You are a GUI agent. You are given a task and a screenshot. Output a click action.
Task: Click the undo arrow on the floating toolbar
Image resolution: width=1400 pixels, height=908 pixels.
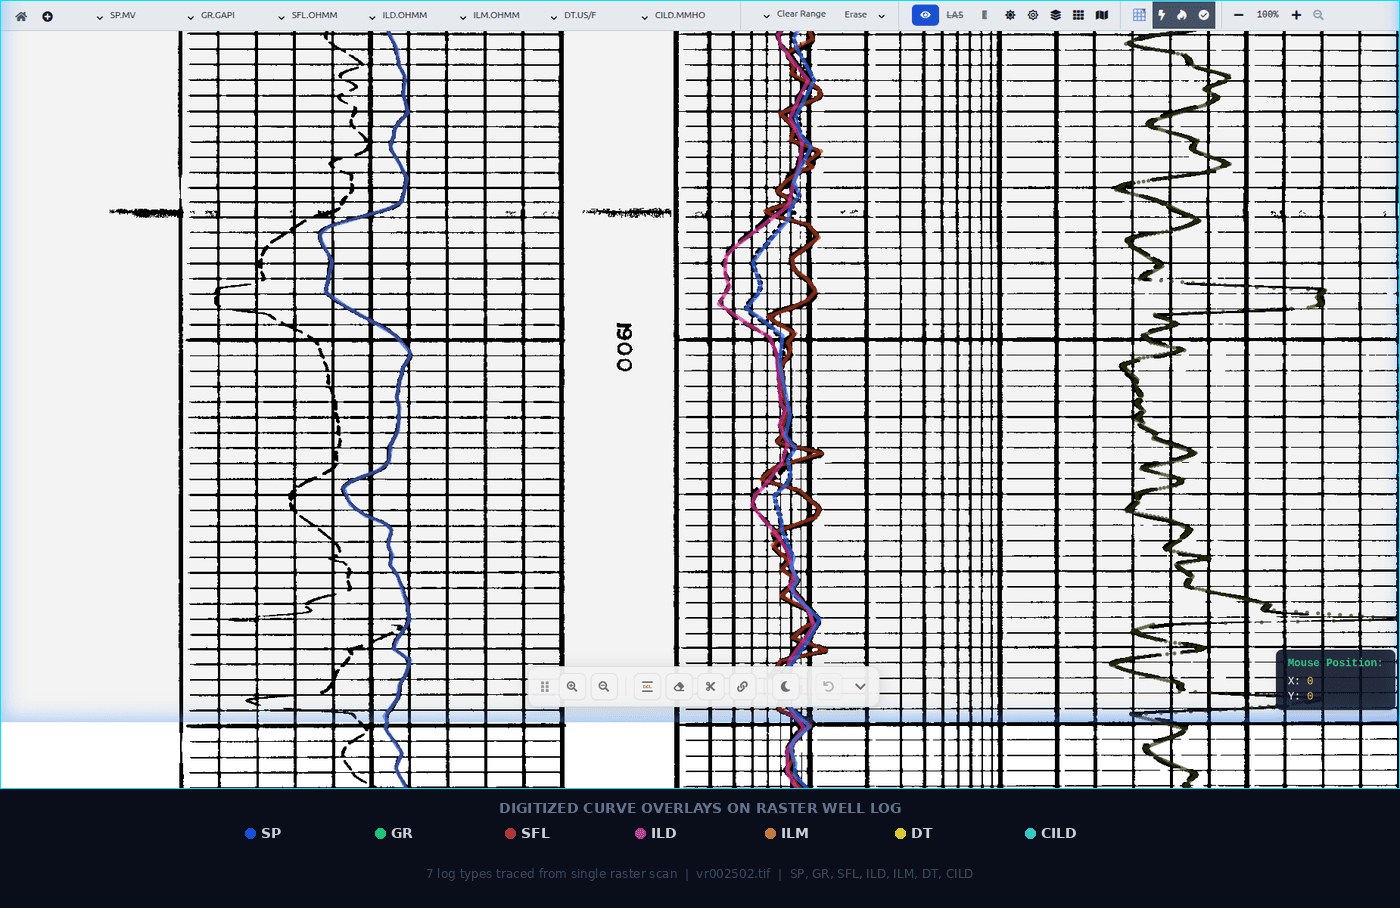827,686
